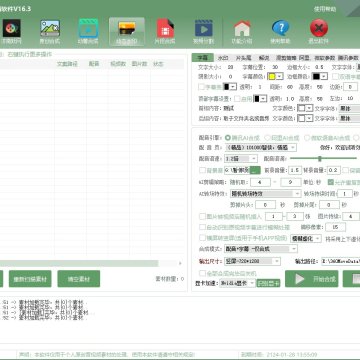360x360 pixels.
Task: Enable random image insertion checkbox
Action: (202, 216)
